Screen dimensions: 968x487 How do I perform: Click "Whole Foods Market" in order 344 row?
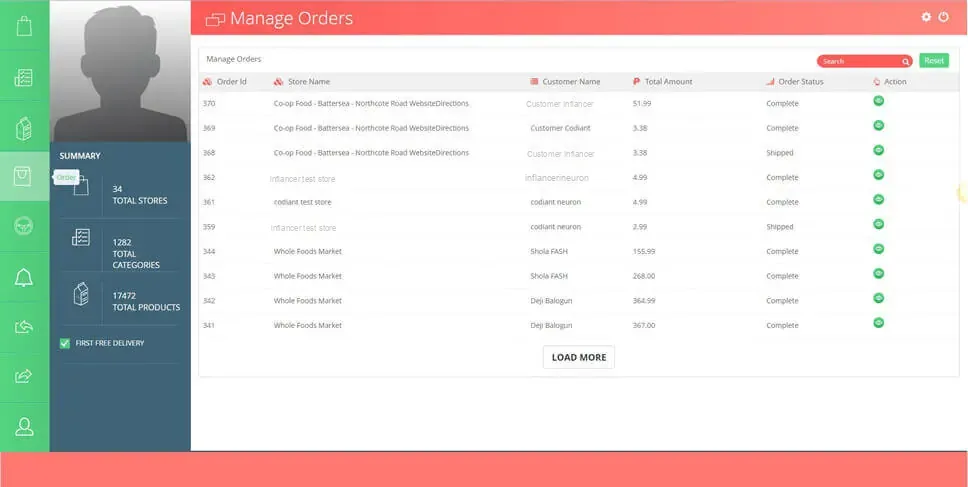tap(307, 252)
